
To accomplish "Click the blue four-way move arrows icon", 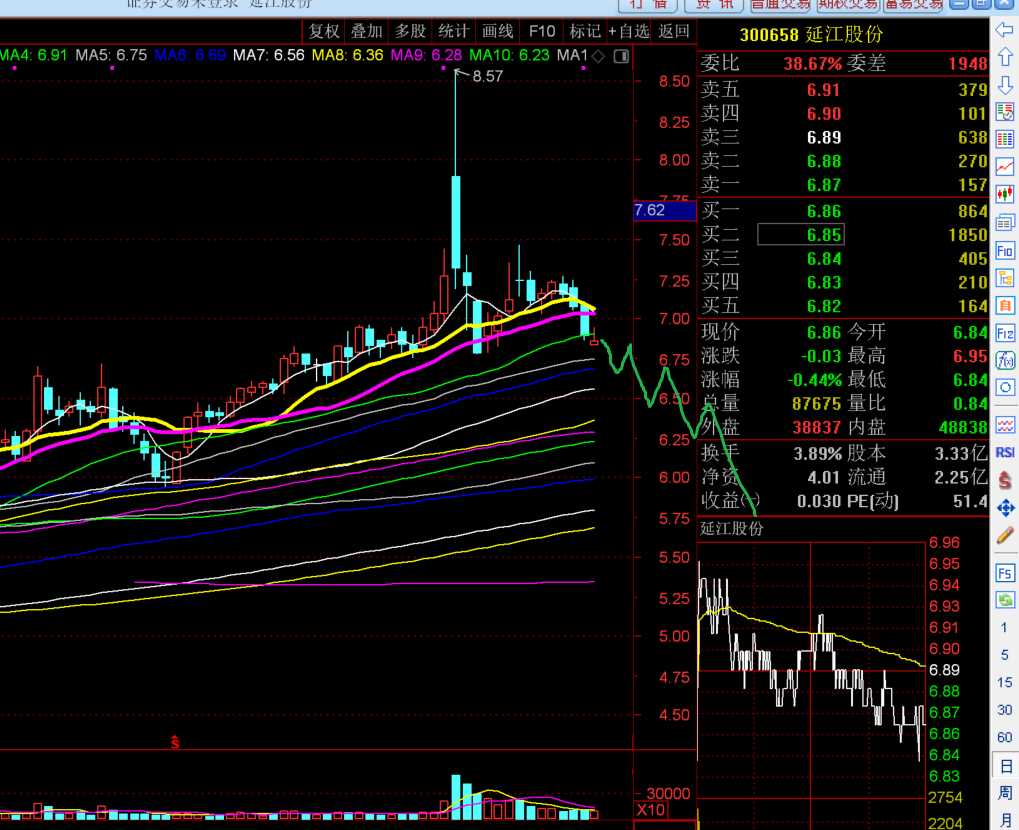I will coord(1005,508).
